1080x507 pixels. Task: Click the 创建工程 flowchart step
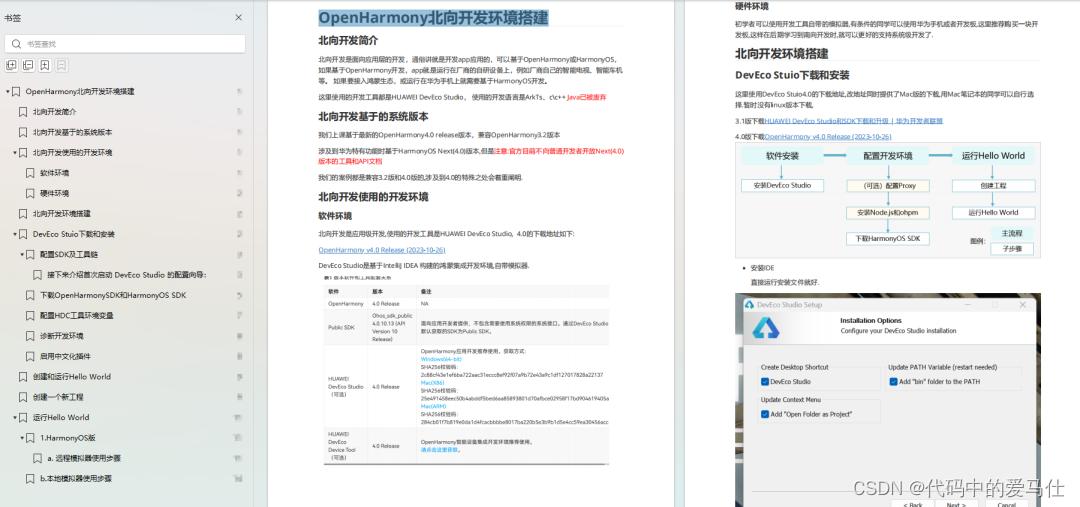pos(993,185)
